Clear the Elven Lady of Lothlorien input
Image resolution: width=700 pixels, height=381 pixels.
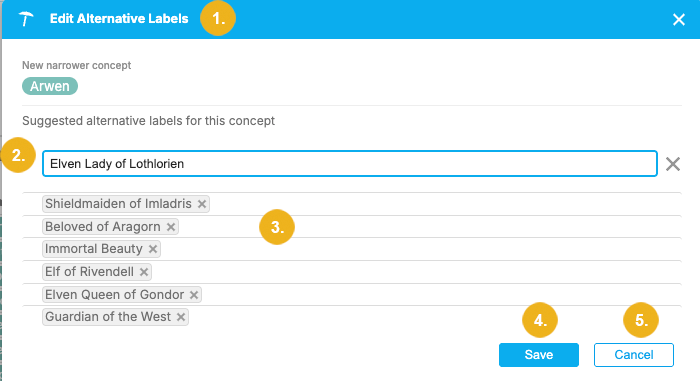point(673,164)
